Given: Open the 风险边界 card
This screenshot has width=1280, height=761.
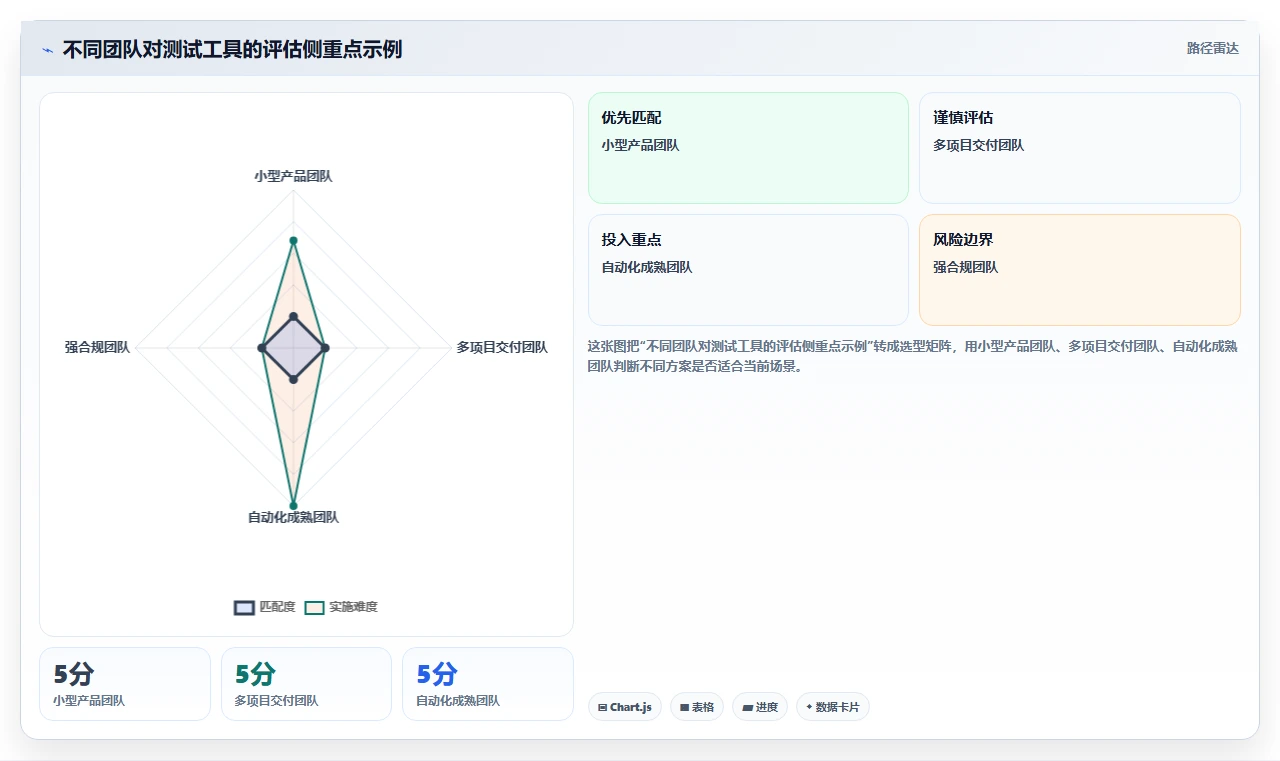Looking at the screenshot, I should click(x=1080, y=270).
